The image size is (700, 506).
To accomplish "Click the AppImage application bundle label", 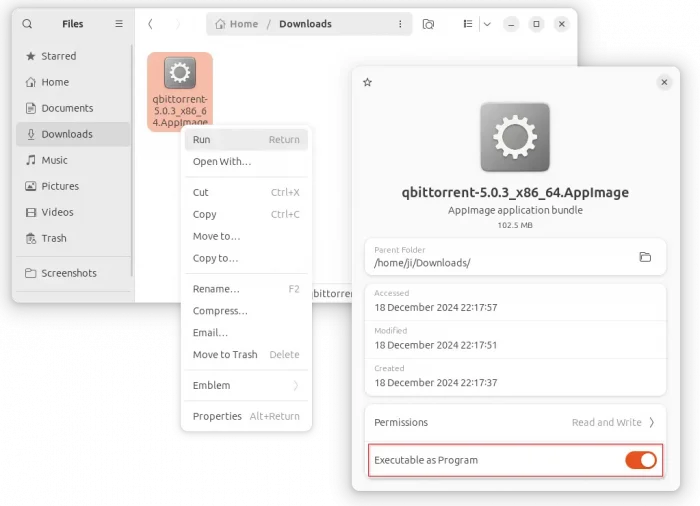I will (515, 210).
